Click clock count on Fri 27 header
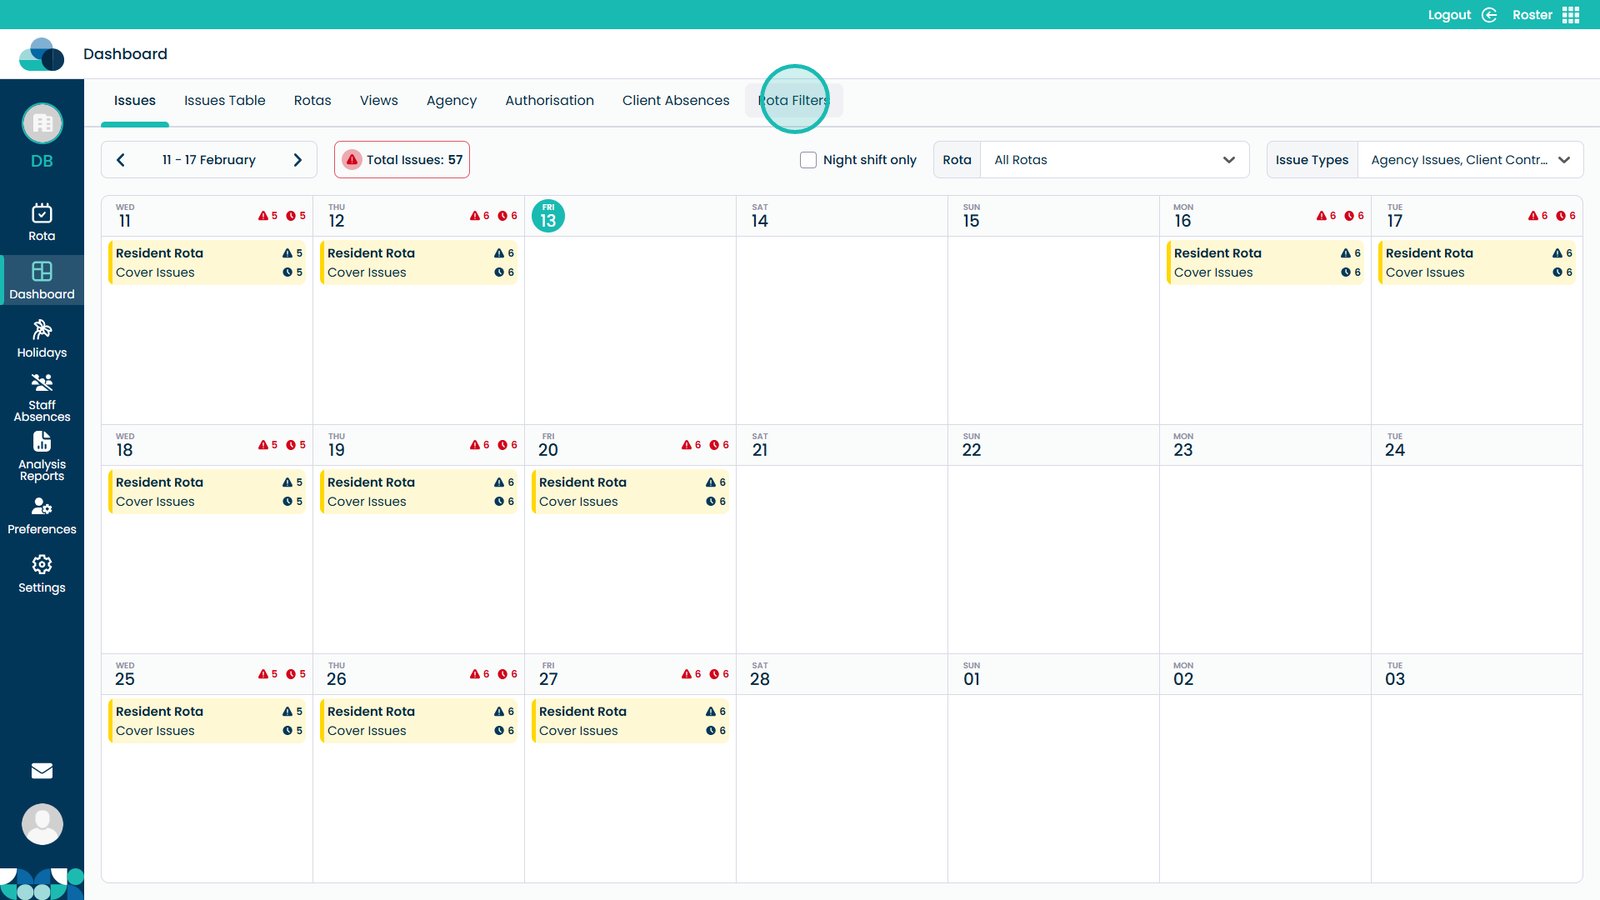1600x900 pixels. (x=719, y=674)
